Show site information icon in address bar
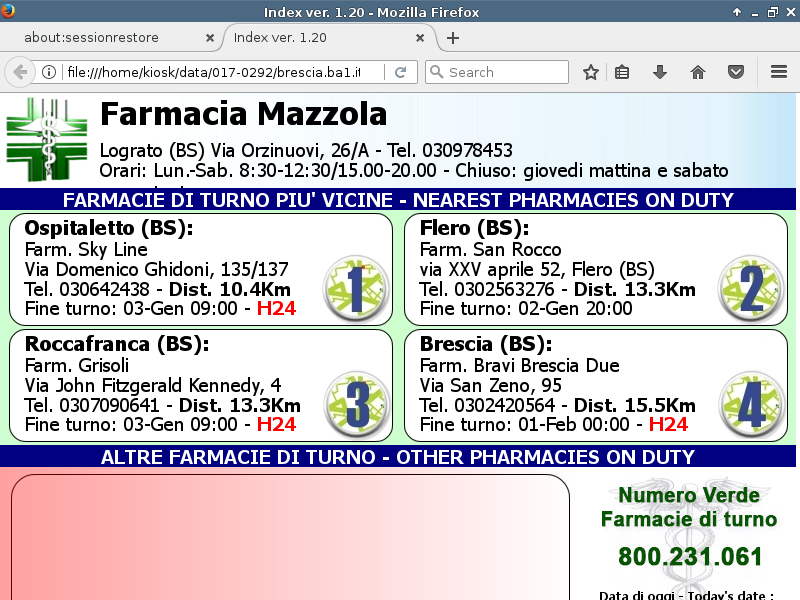This screenshot has height=600, width=800. (x=48, y=72)
